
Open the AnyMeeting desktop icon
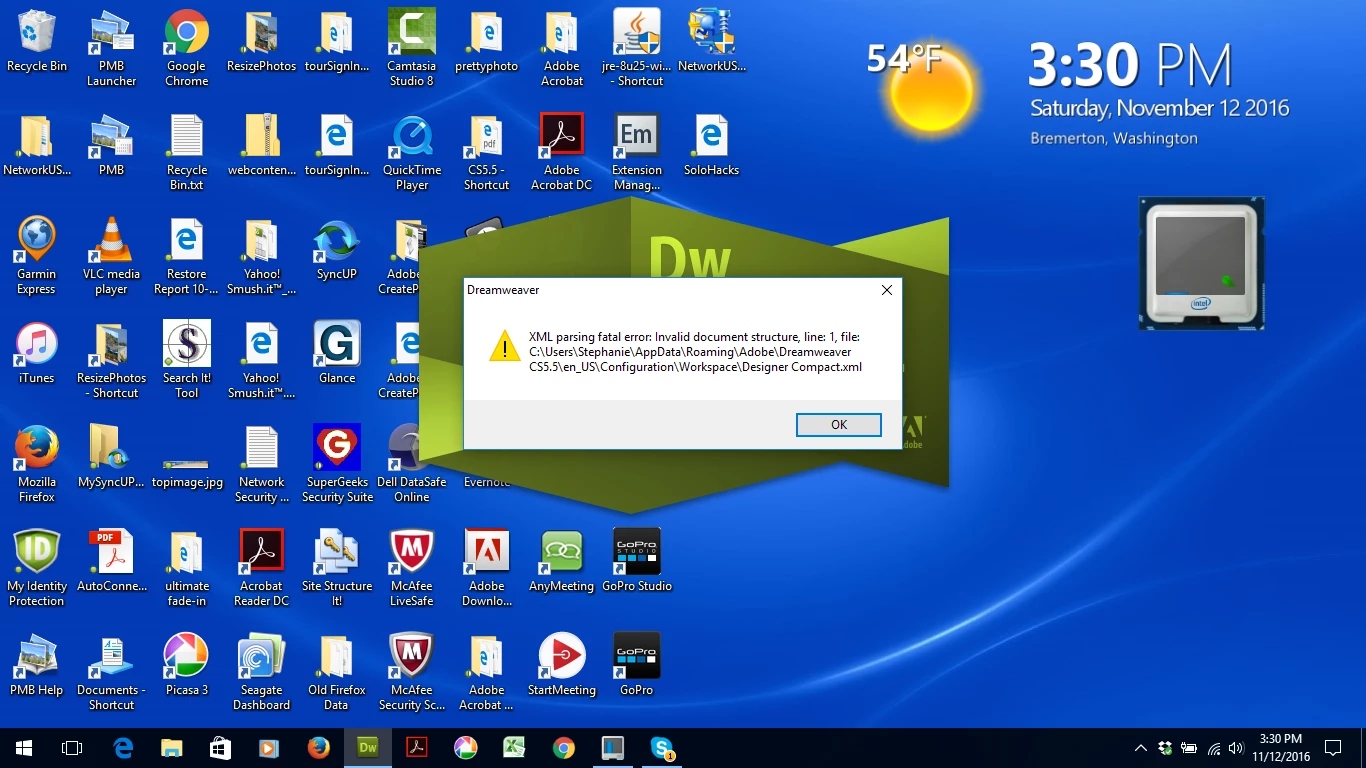(561, 562)
